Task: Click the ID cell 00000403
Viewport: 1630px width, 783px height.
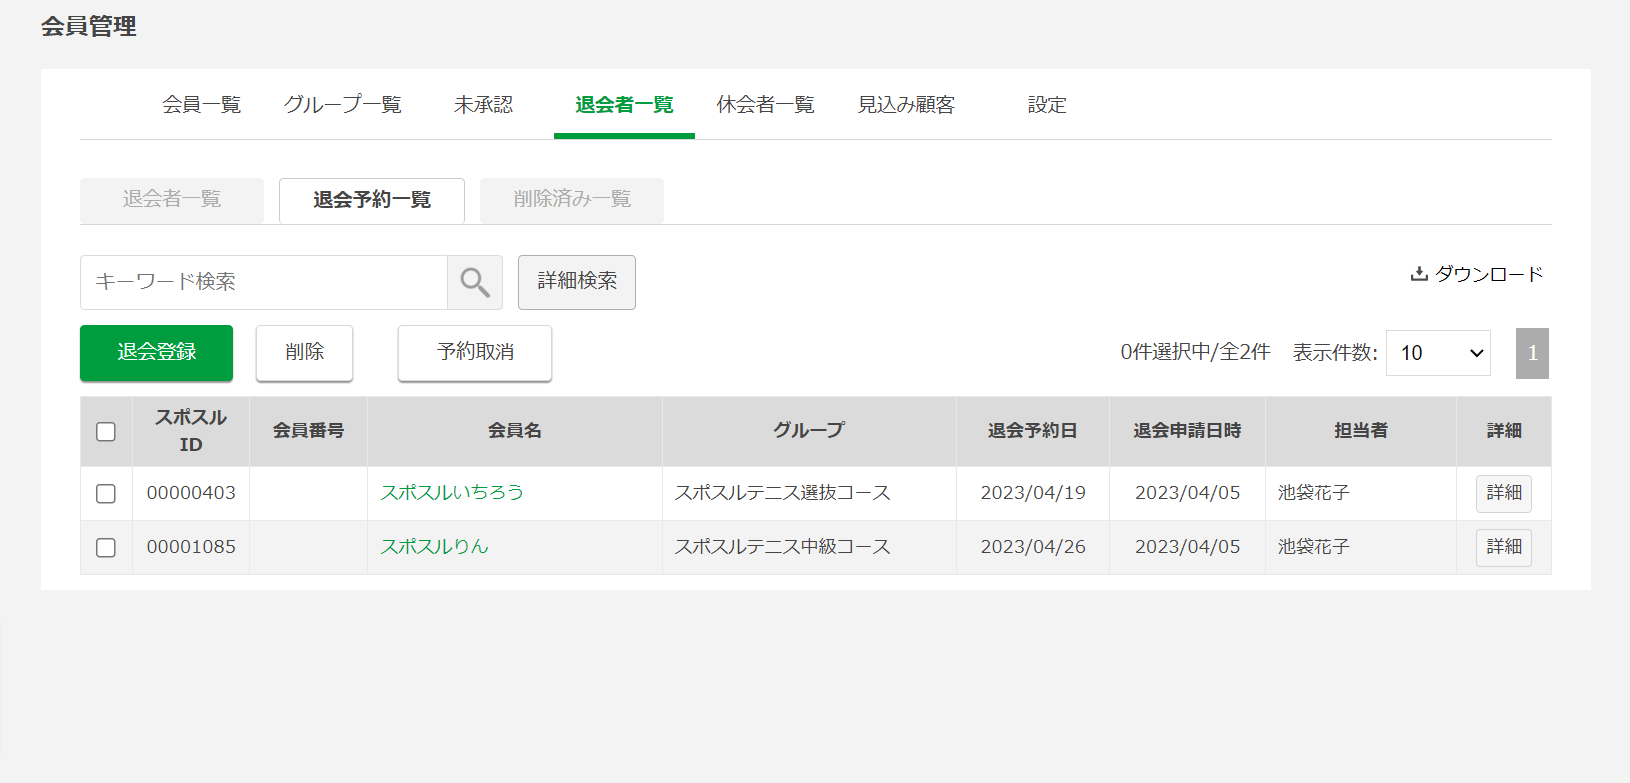Action: click(x=191, y=493)
